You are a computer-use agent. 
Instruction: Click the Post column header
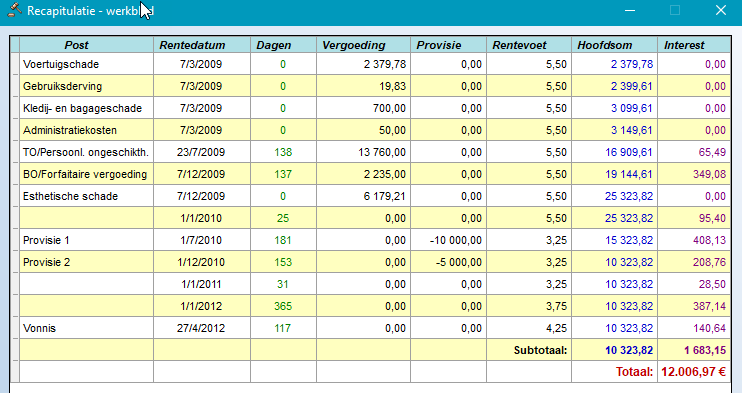tap(86, 45)
